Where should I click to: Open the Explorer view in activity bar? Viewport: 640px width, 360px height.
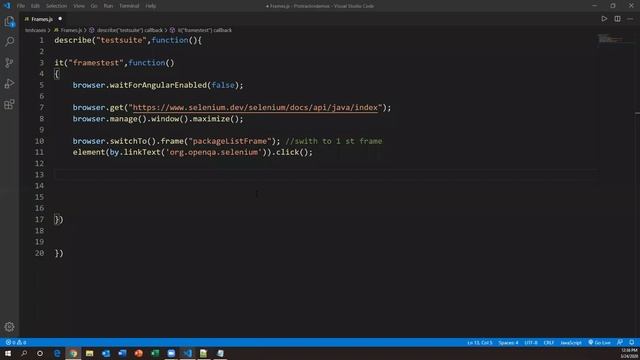tap(9, 21)
